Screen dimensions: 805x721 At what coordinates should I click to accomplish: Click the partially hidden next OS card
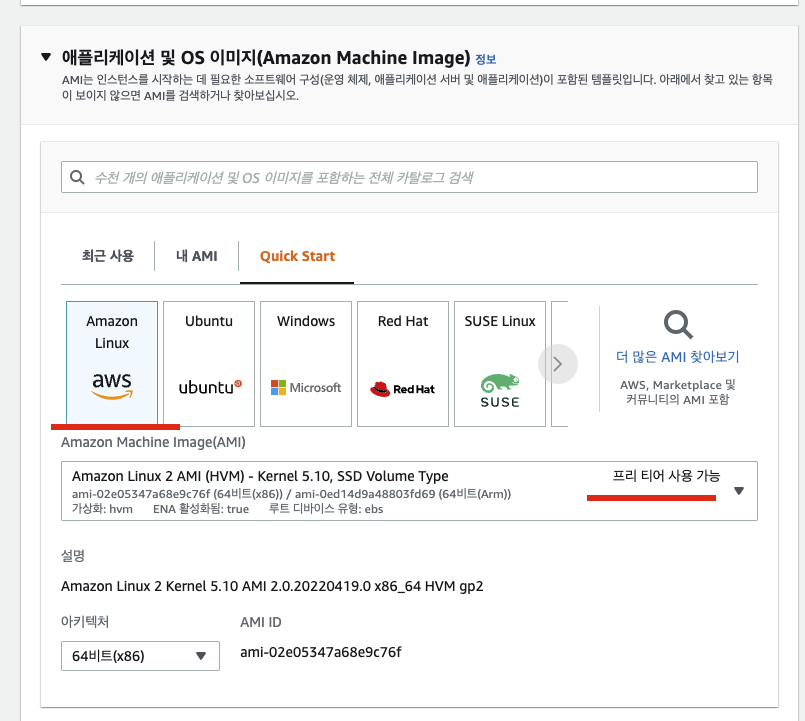[x=560, y=364]
